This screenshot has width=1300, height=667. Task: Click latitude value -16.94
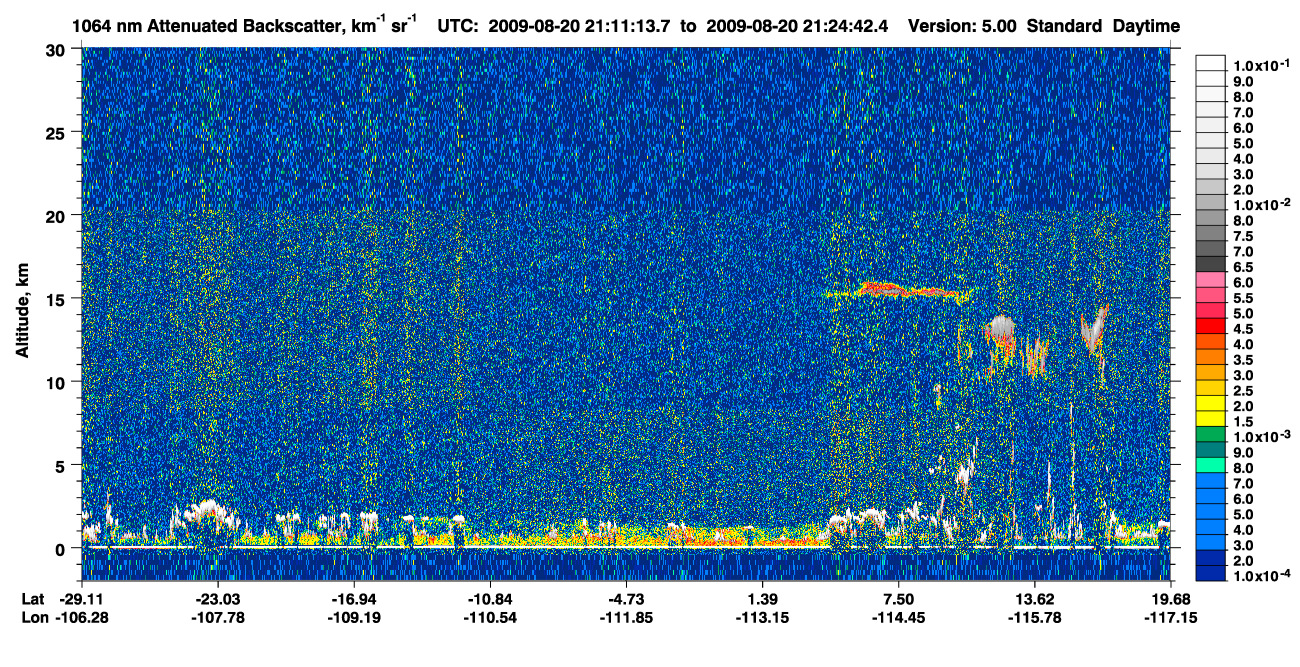click(x=355, y=598)
